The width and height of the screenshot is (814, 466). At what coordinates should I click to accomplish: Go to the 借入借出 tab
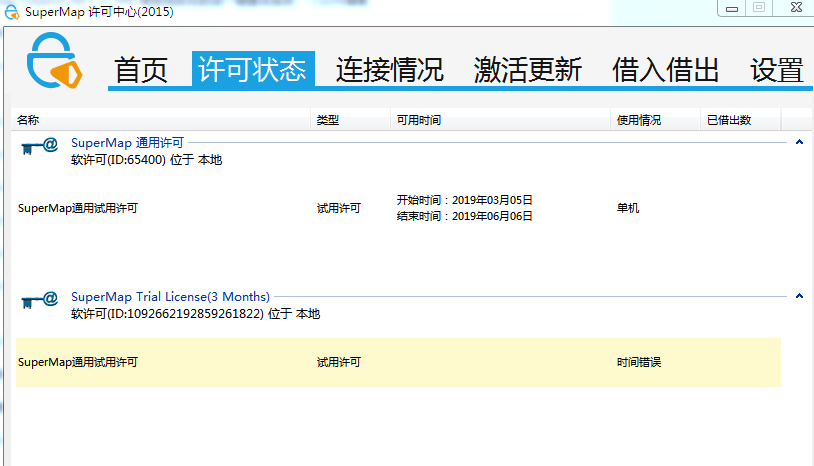coord(666,70)
